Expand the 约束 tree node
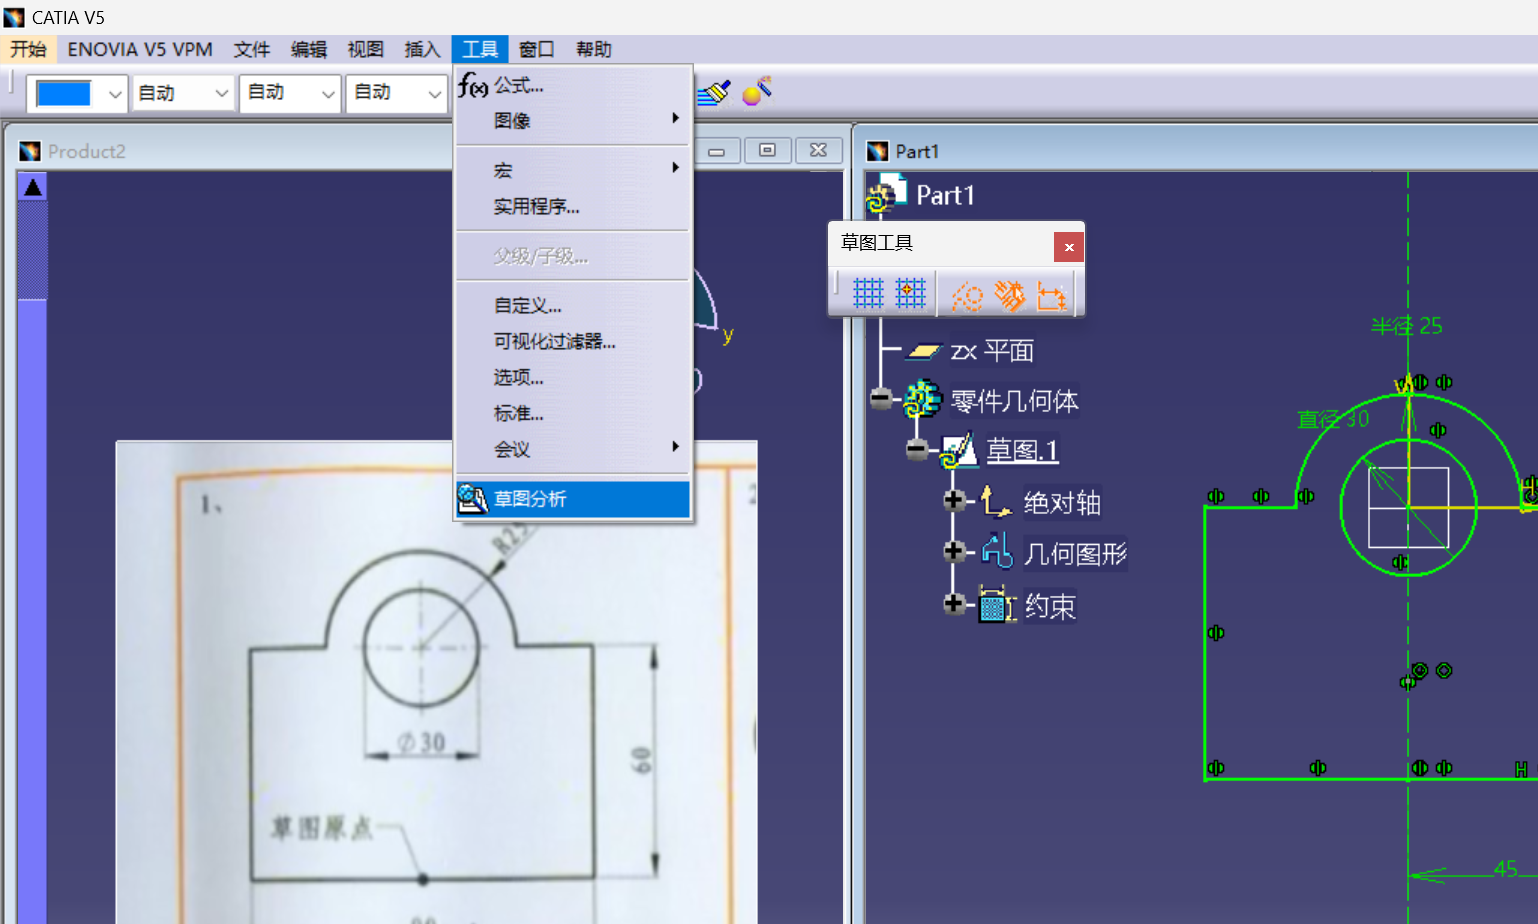The height and width of the screenshot is (924, 1538). (954, 603)
